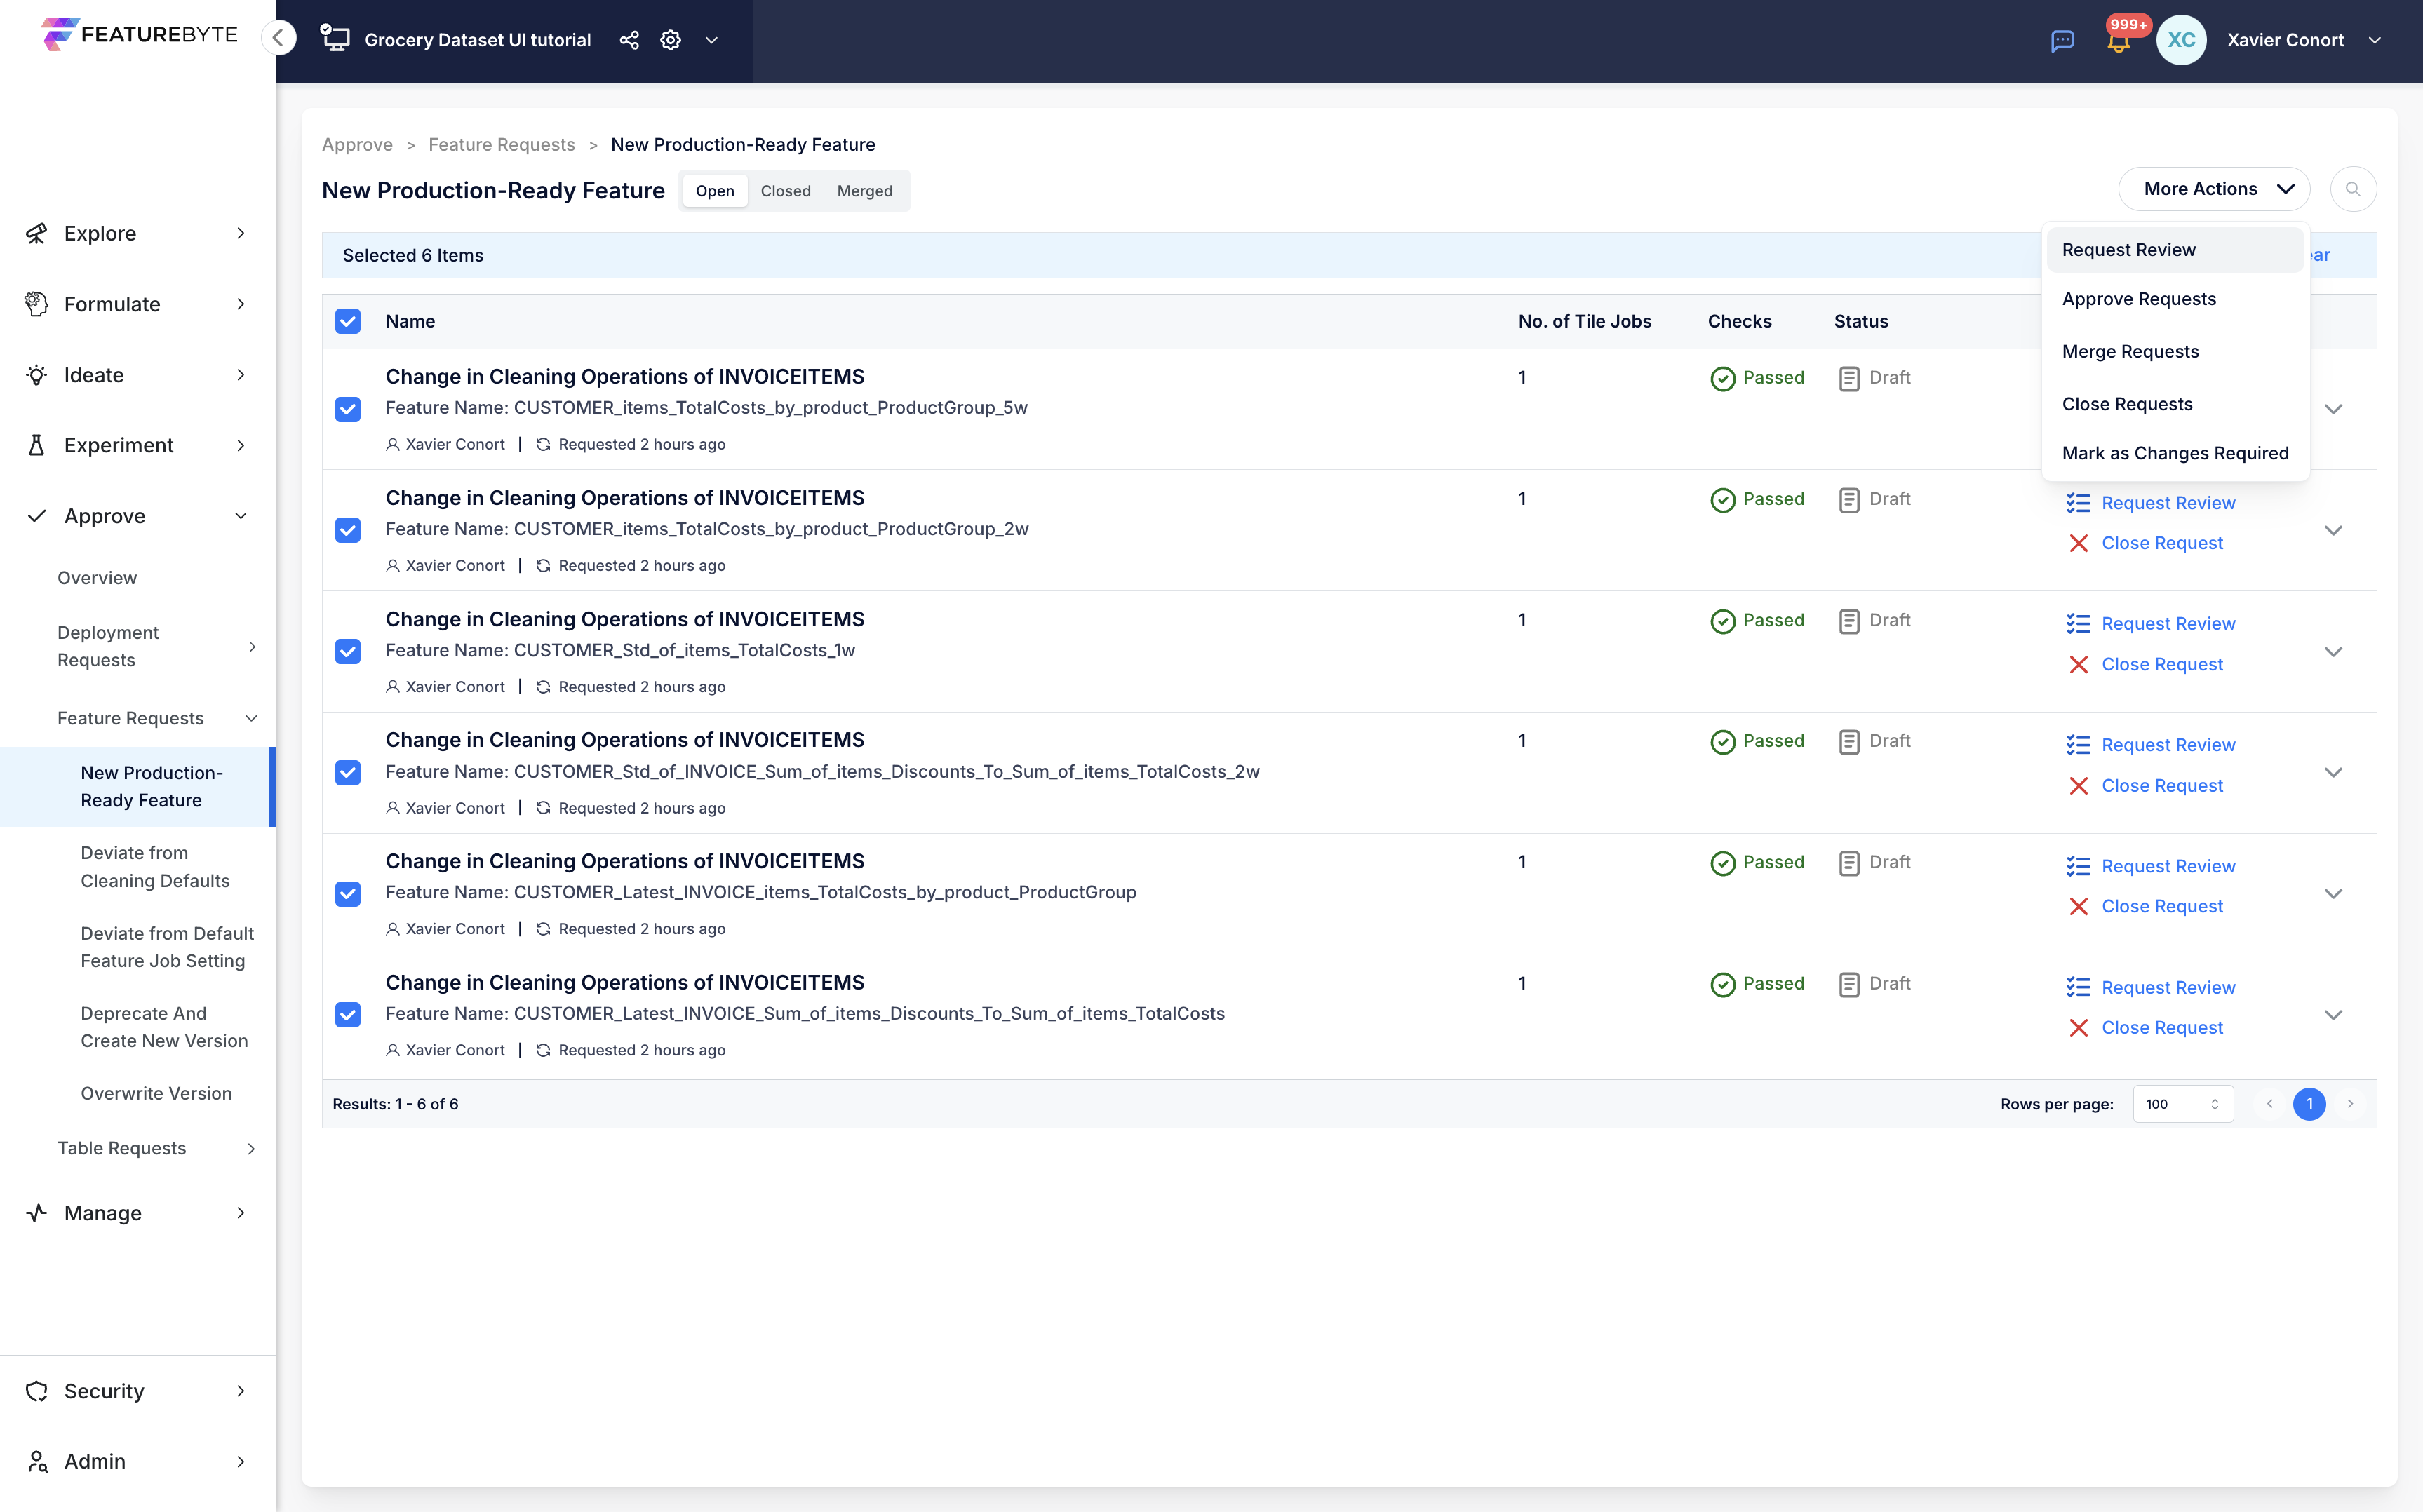This screenshot has width=2423, height=1512.
Task: Open Overwrite Version sidebar item
Action: pos(156,1094)
